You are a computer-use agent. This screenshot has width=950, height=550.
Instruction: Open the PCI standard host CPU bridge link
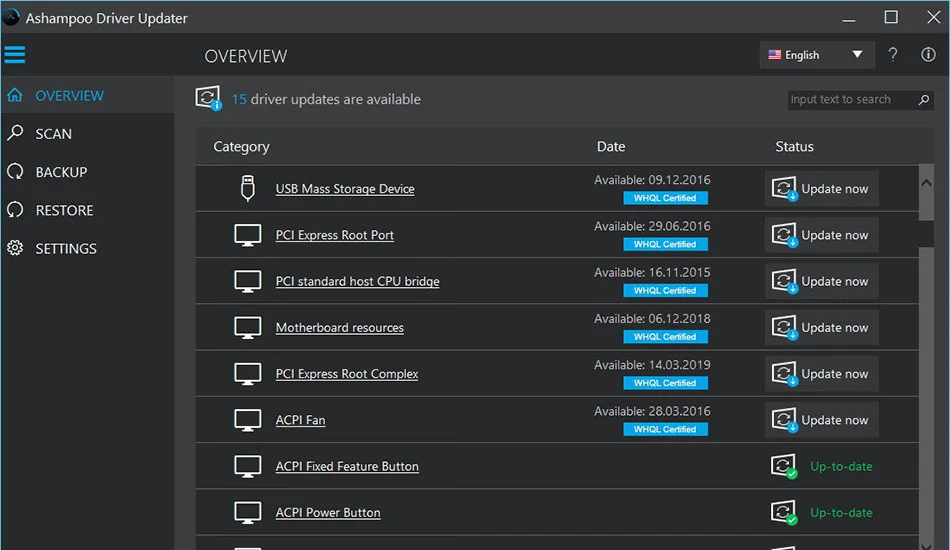coord(357,281)
